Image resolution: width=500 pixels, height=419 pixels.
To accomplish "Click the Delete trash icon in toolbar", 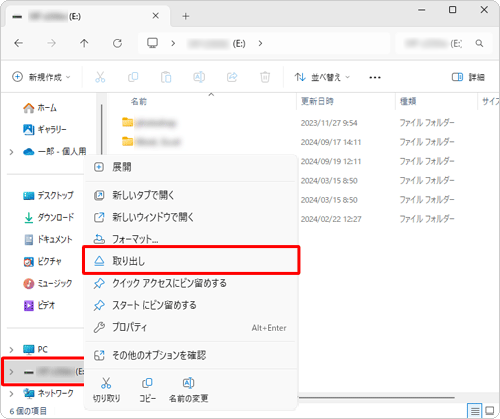I will 265,77.
